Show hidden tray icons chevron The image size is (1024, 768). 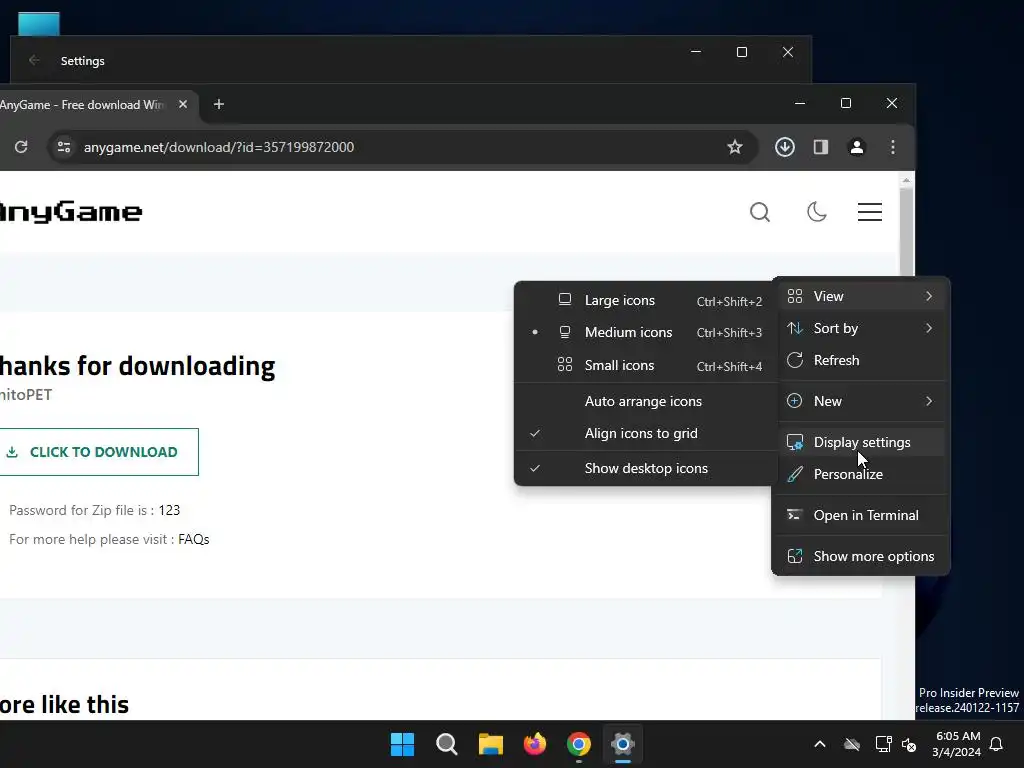tap(820, 744)
